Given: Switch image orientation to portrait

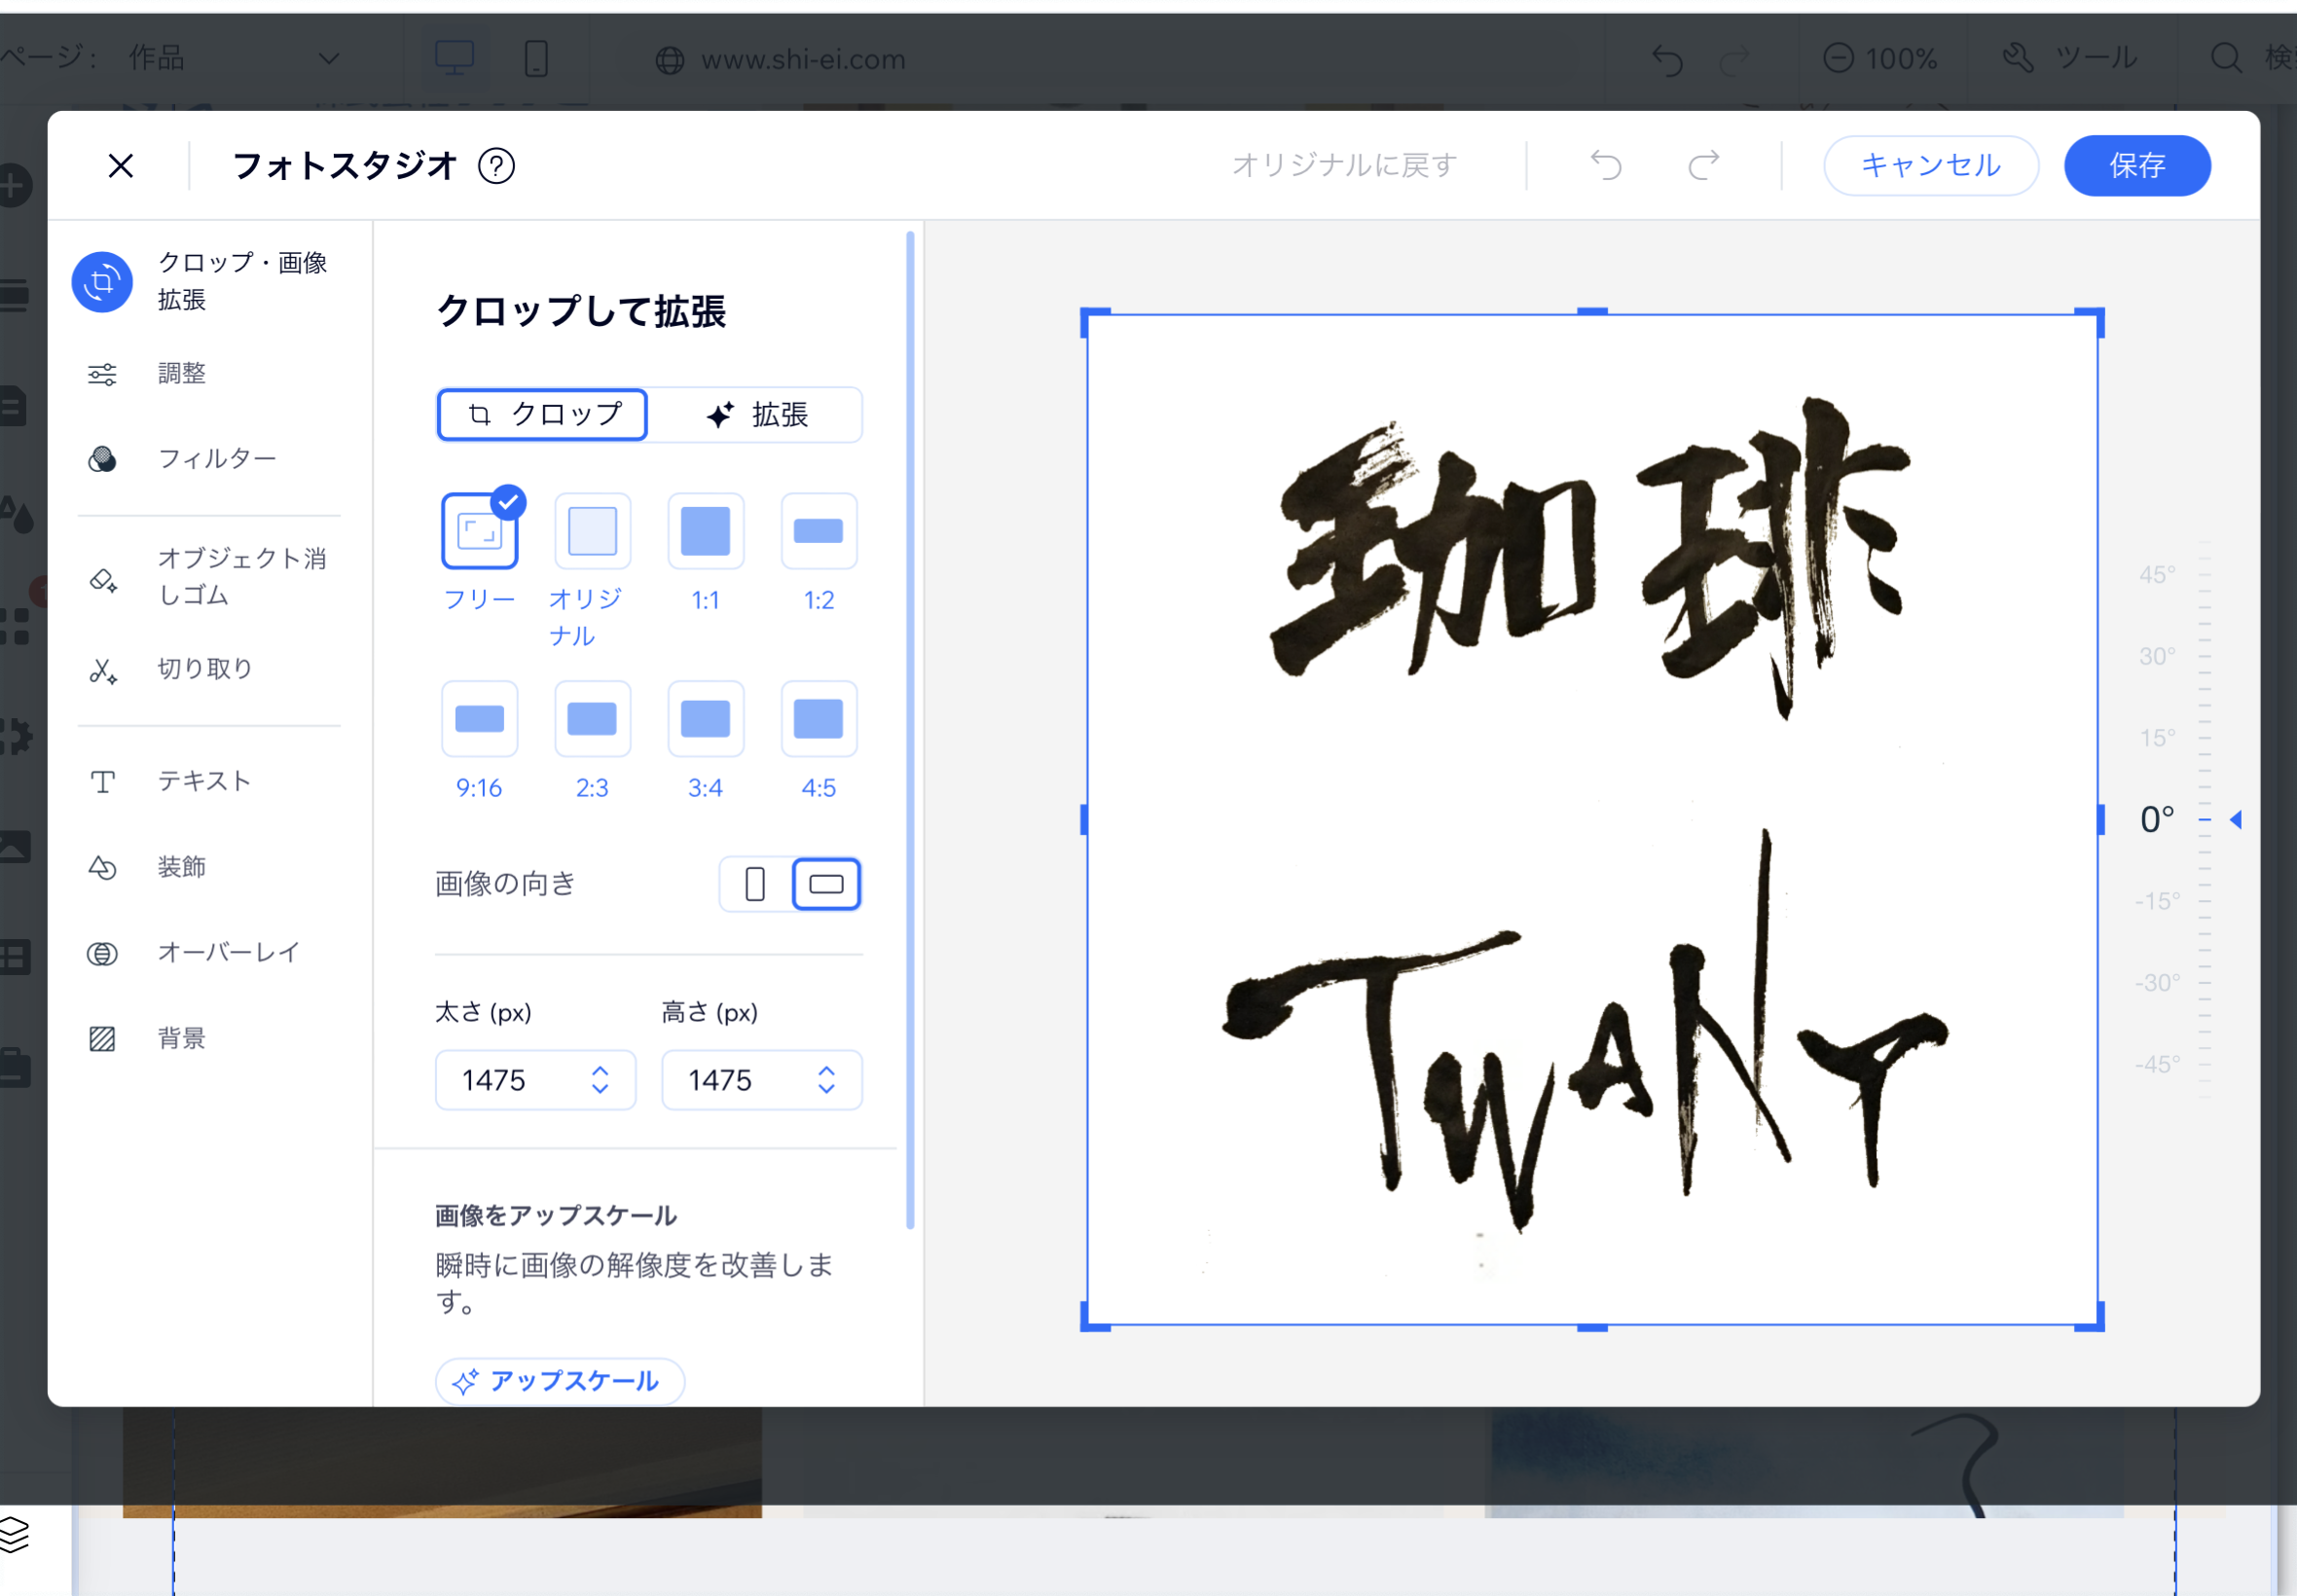Looking at the screenshot, I should [x=755, y=884].
